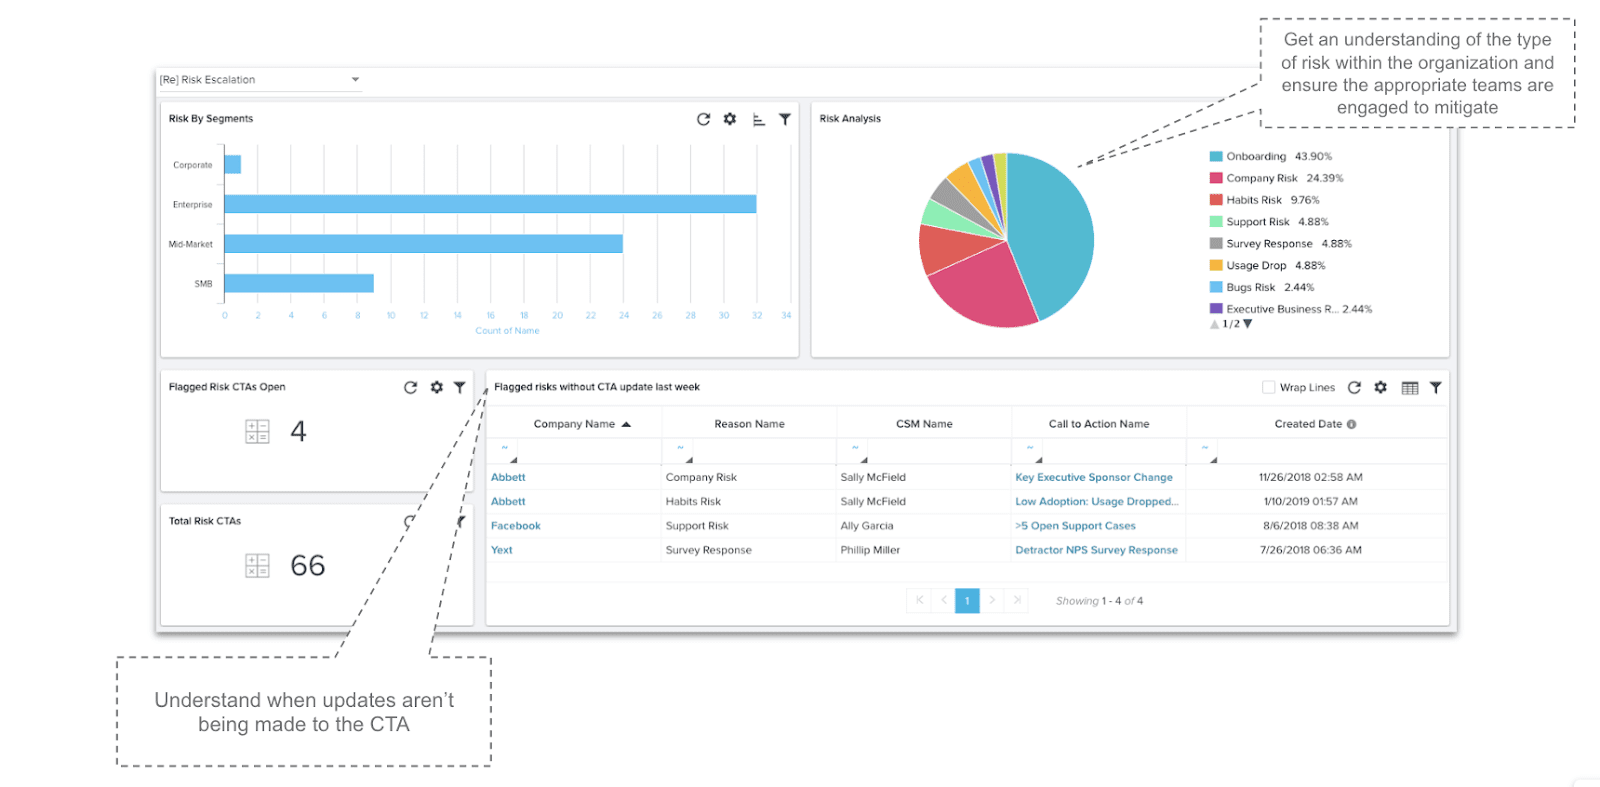The width and height of the screenshot is (1600, 787).
Task: Open Key Executive Sponsor Change CTA
Action: coord(1094,478)
